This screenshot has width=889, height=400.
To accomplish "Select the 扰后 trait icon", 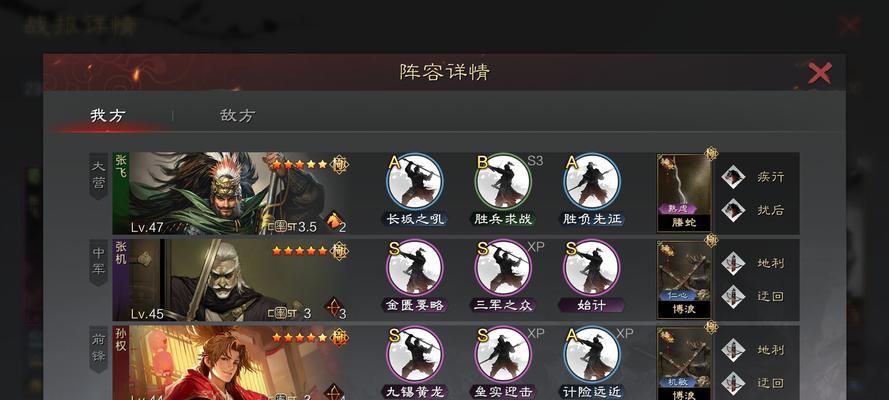I will [x=733, y=210].
